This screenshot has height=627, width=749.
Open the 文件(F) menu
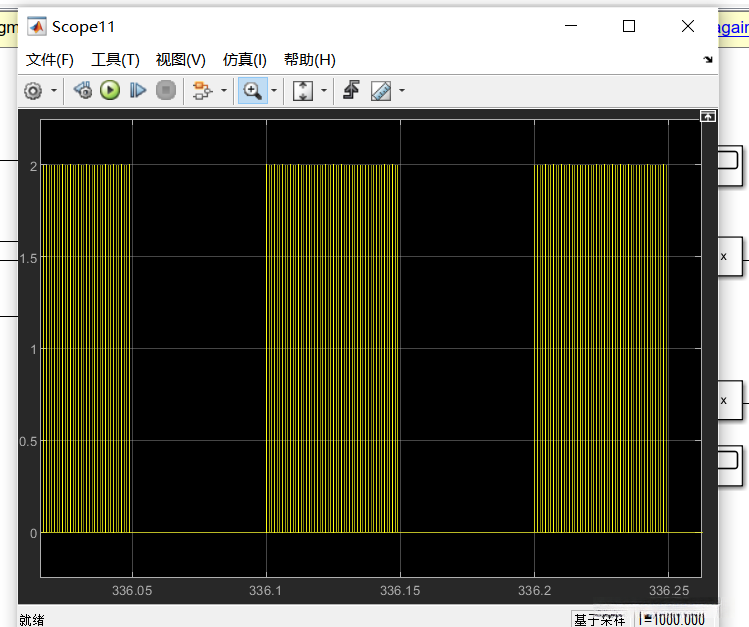click(x=49, y=60)
